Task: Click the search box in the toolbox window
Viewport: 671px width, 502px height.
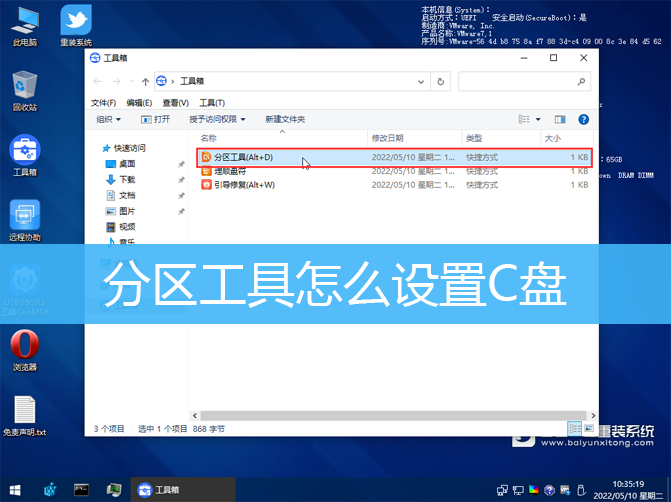Action: tap(522, 81)
